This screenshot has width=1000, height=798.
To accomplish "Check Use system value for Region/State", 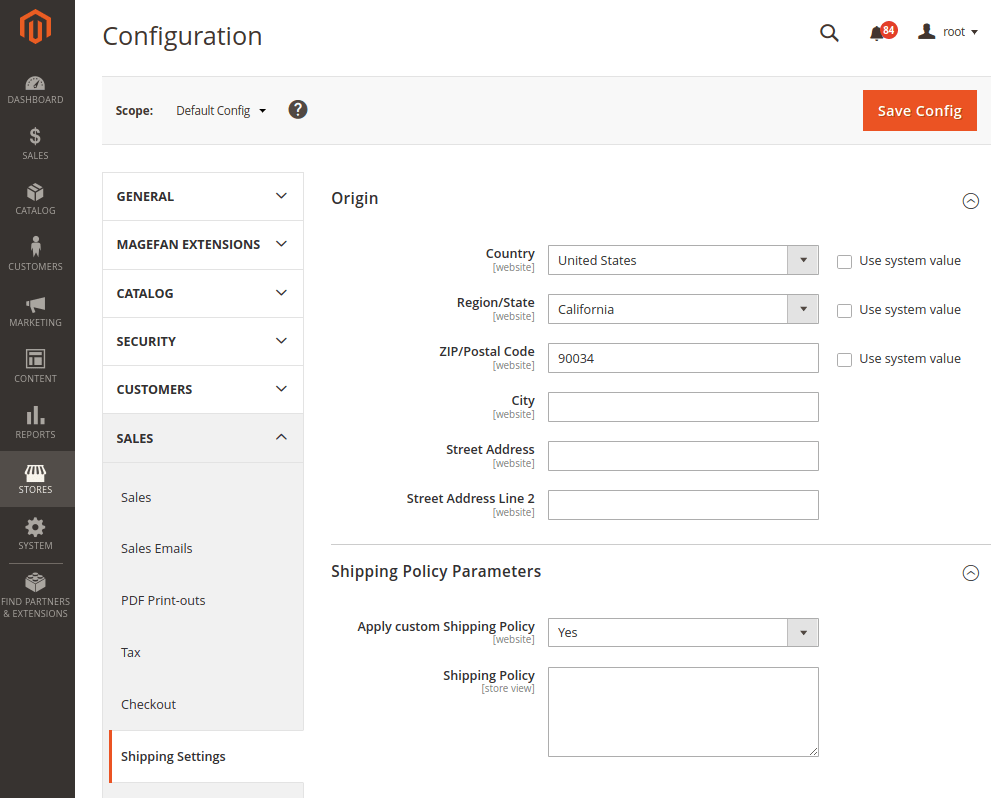I will click(845, 311).
